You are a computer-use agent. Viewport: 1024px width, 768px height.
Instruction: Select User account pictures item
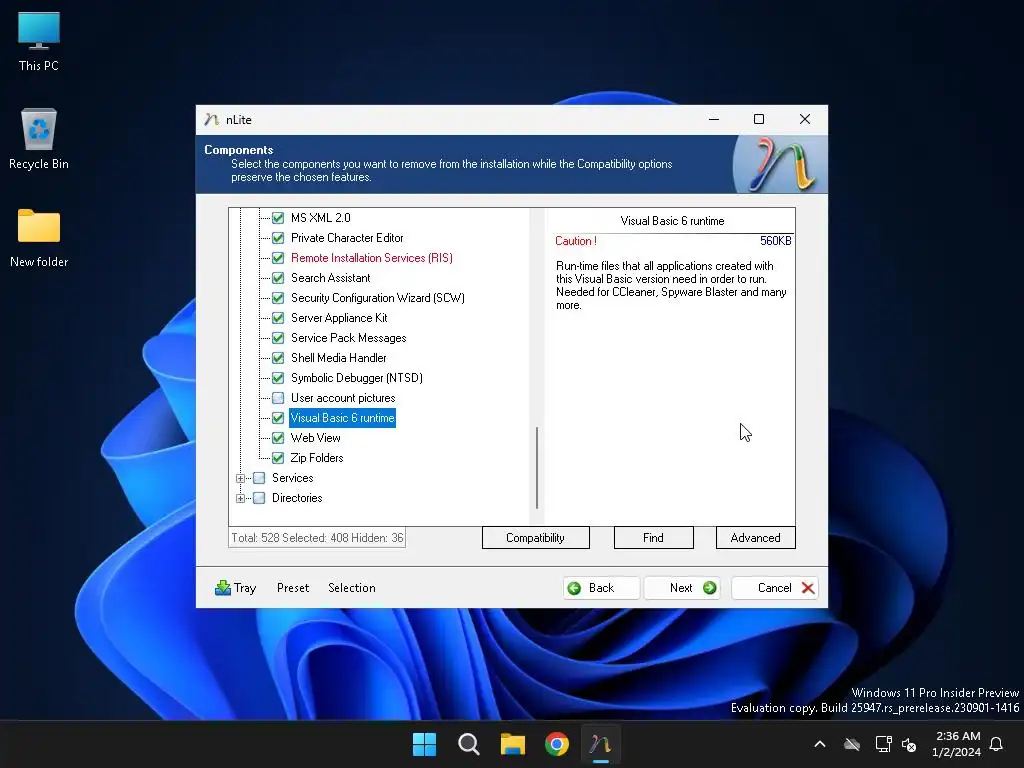click(x=343, y=398)
